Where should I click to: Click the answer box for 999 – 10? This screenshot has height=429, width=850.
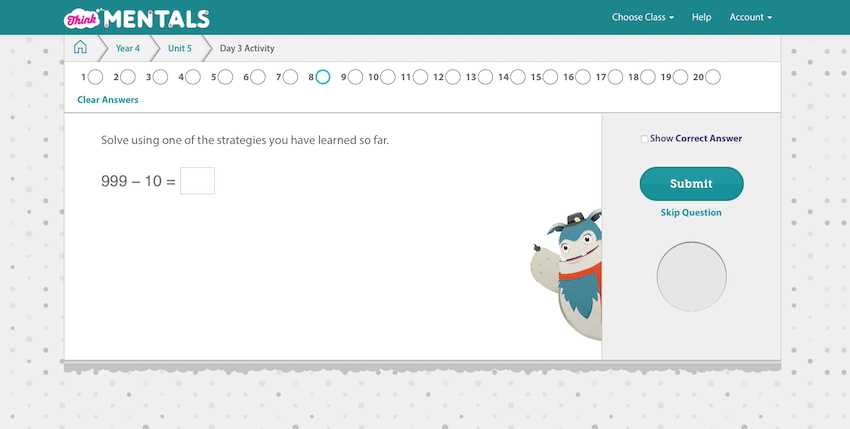click(197, 181)
